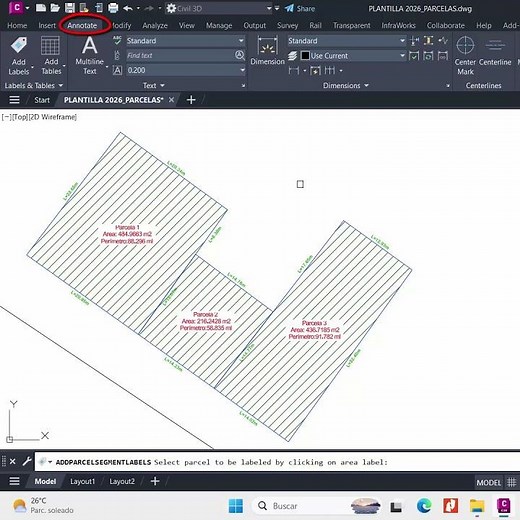520x520 pixels.
Task: Toggle the MODEL space button
Action: tap(488, 482)
